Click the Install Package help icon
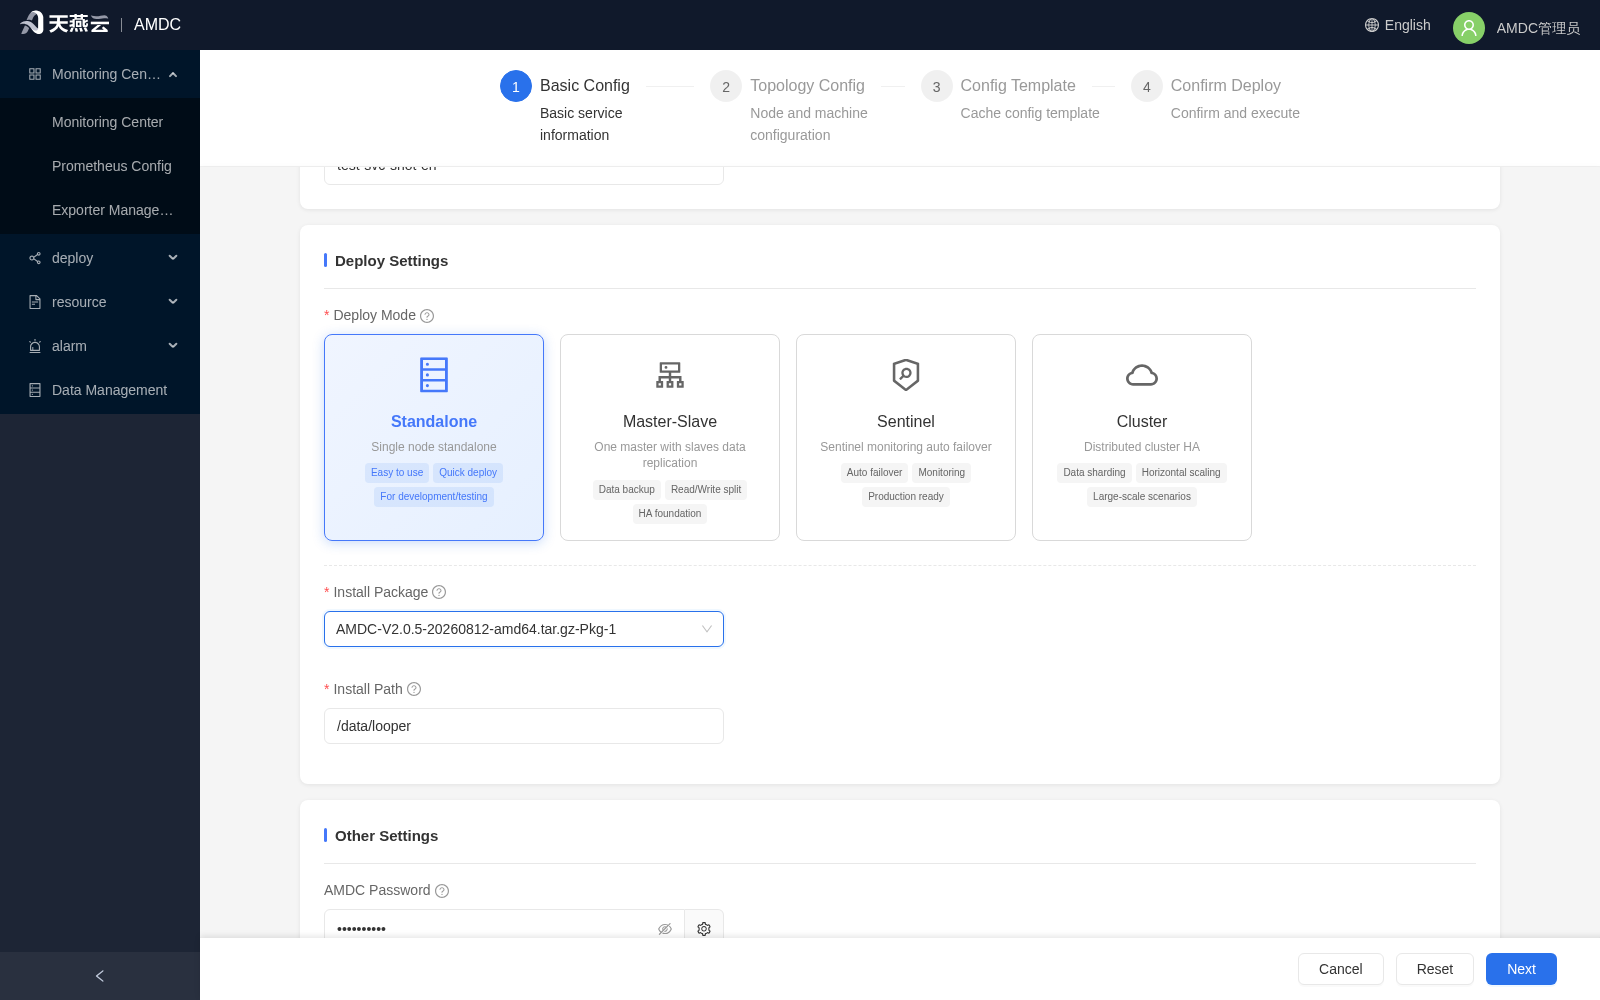The image size is (1600, 1000). coord(439,592)
